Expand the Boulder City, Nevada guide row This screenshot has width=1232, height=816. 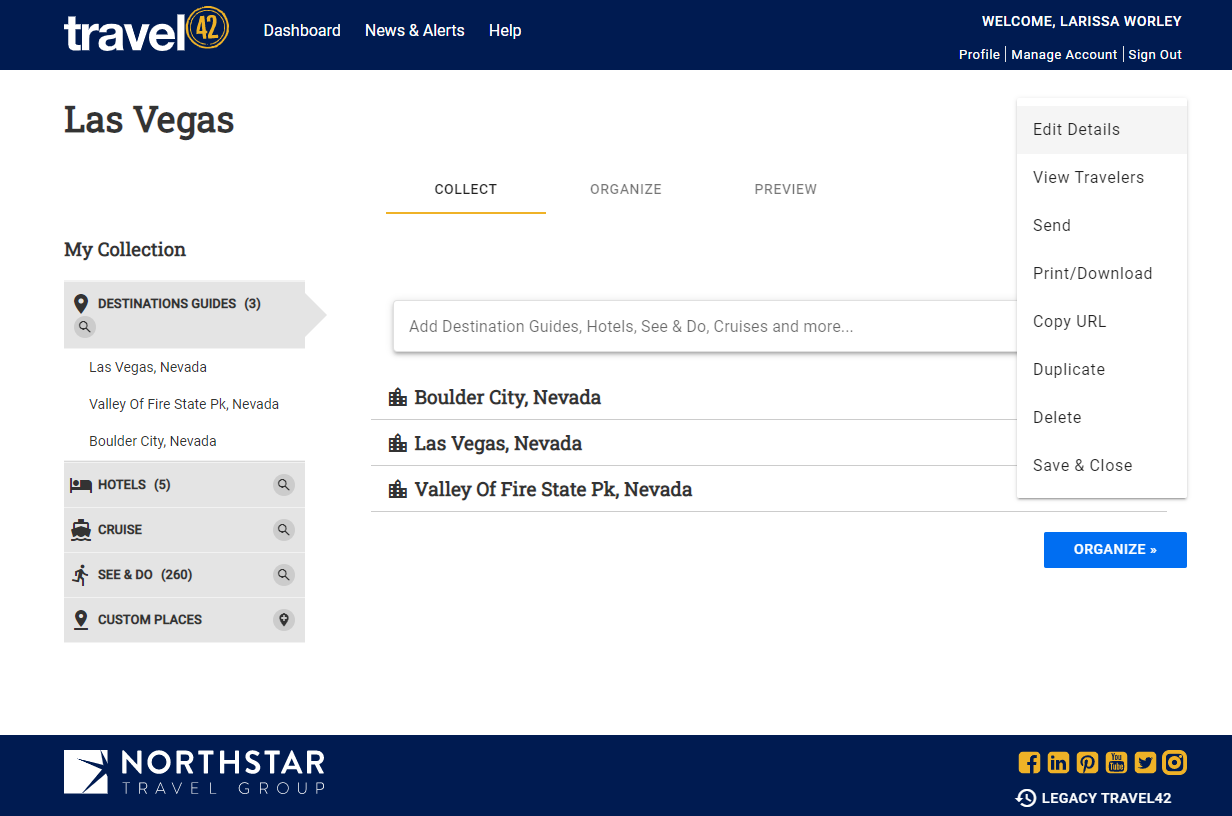tap(507, 397)
